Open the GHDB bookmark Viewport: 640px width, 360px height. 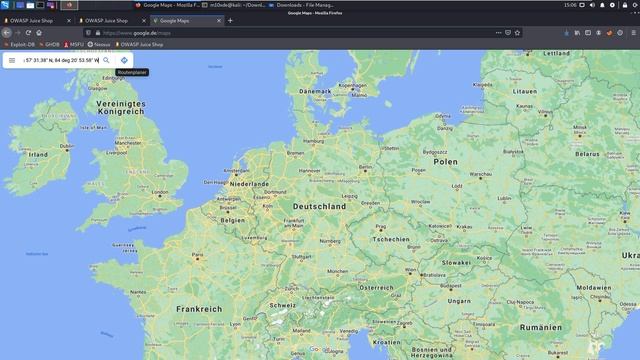(x=49, y=44)
